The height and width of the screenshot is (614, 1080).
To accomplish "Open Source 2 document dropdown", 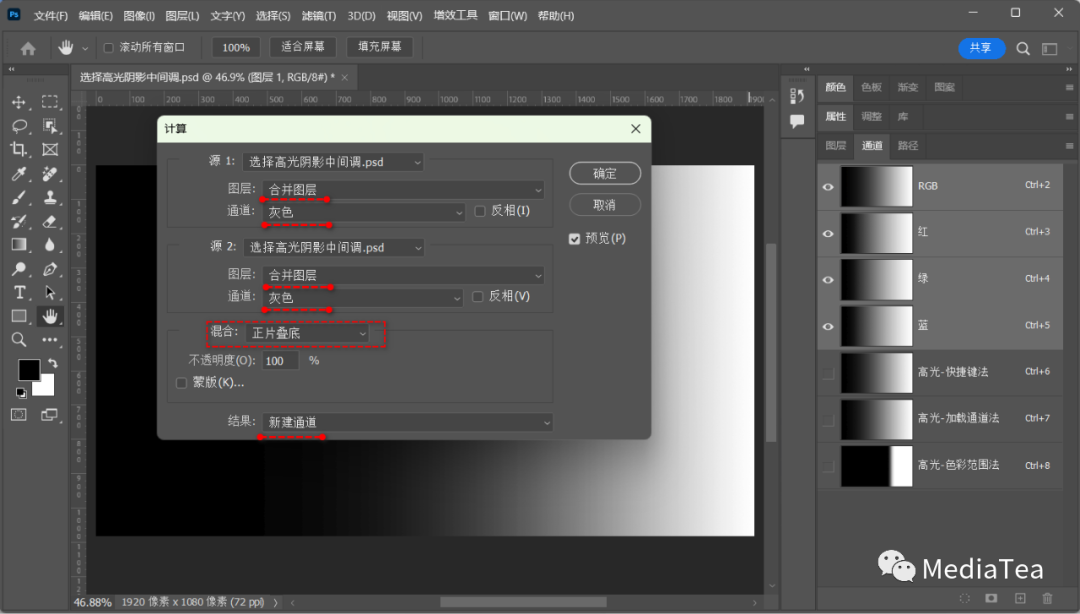I will pyautogui.click(x=333, y=247).
